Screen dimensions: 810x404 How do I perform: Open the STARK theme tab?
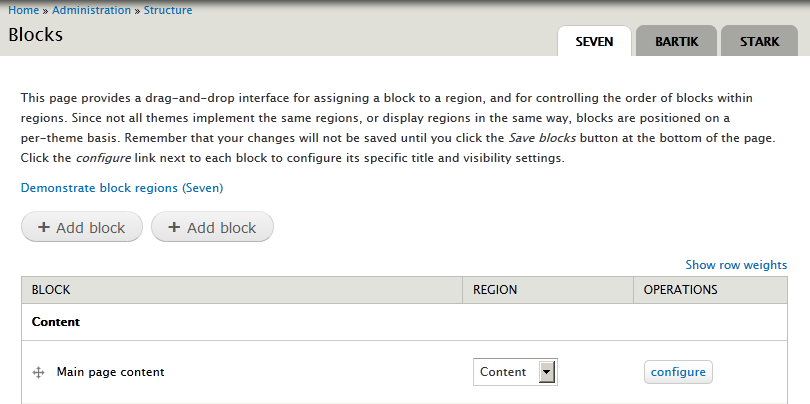[x=759, y=41]
